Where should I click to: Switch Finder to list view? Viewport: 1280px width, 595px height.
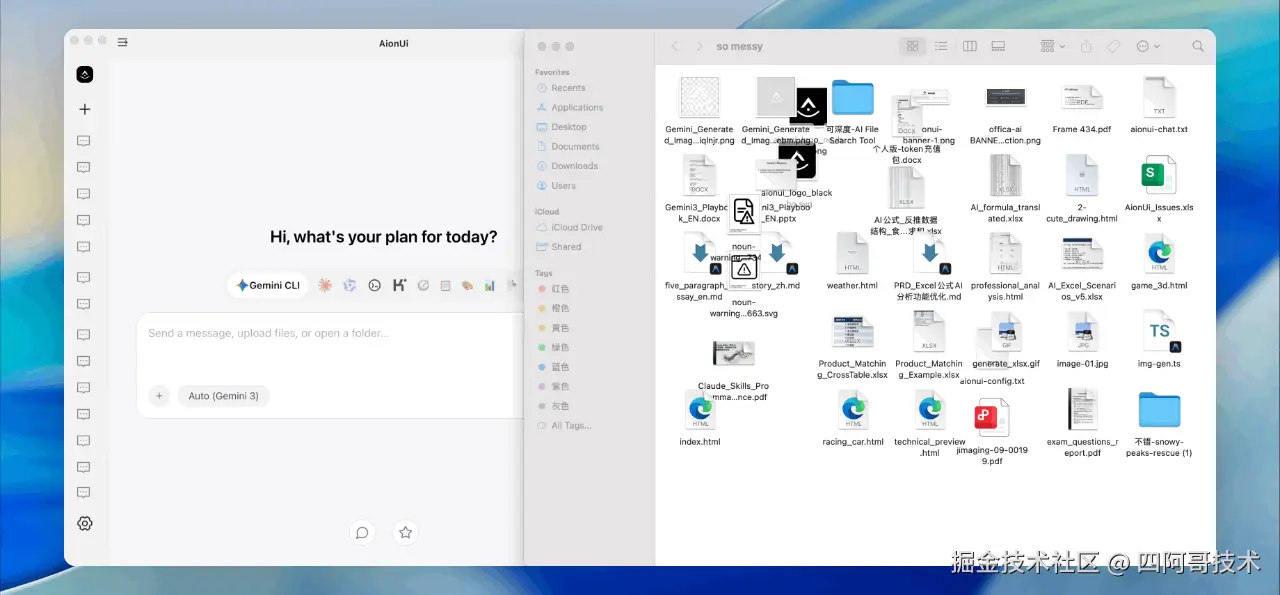[x=941, y=46]
